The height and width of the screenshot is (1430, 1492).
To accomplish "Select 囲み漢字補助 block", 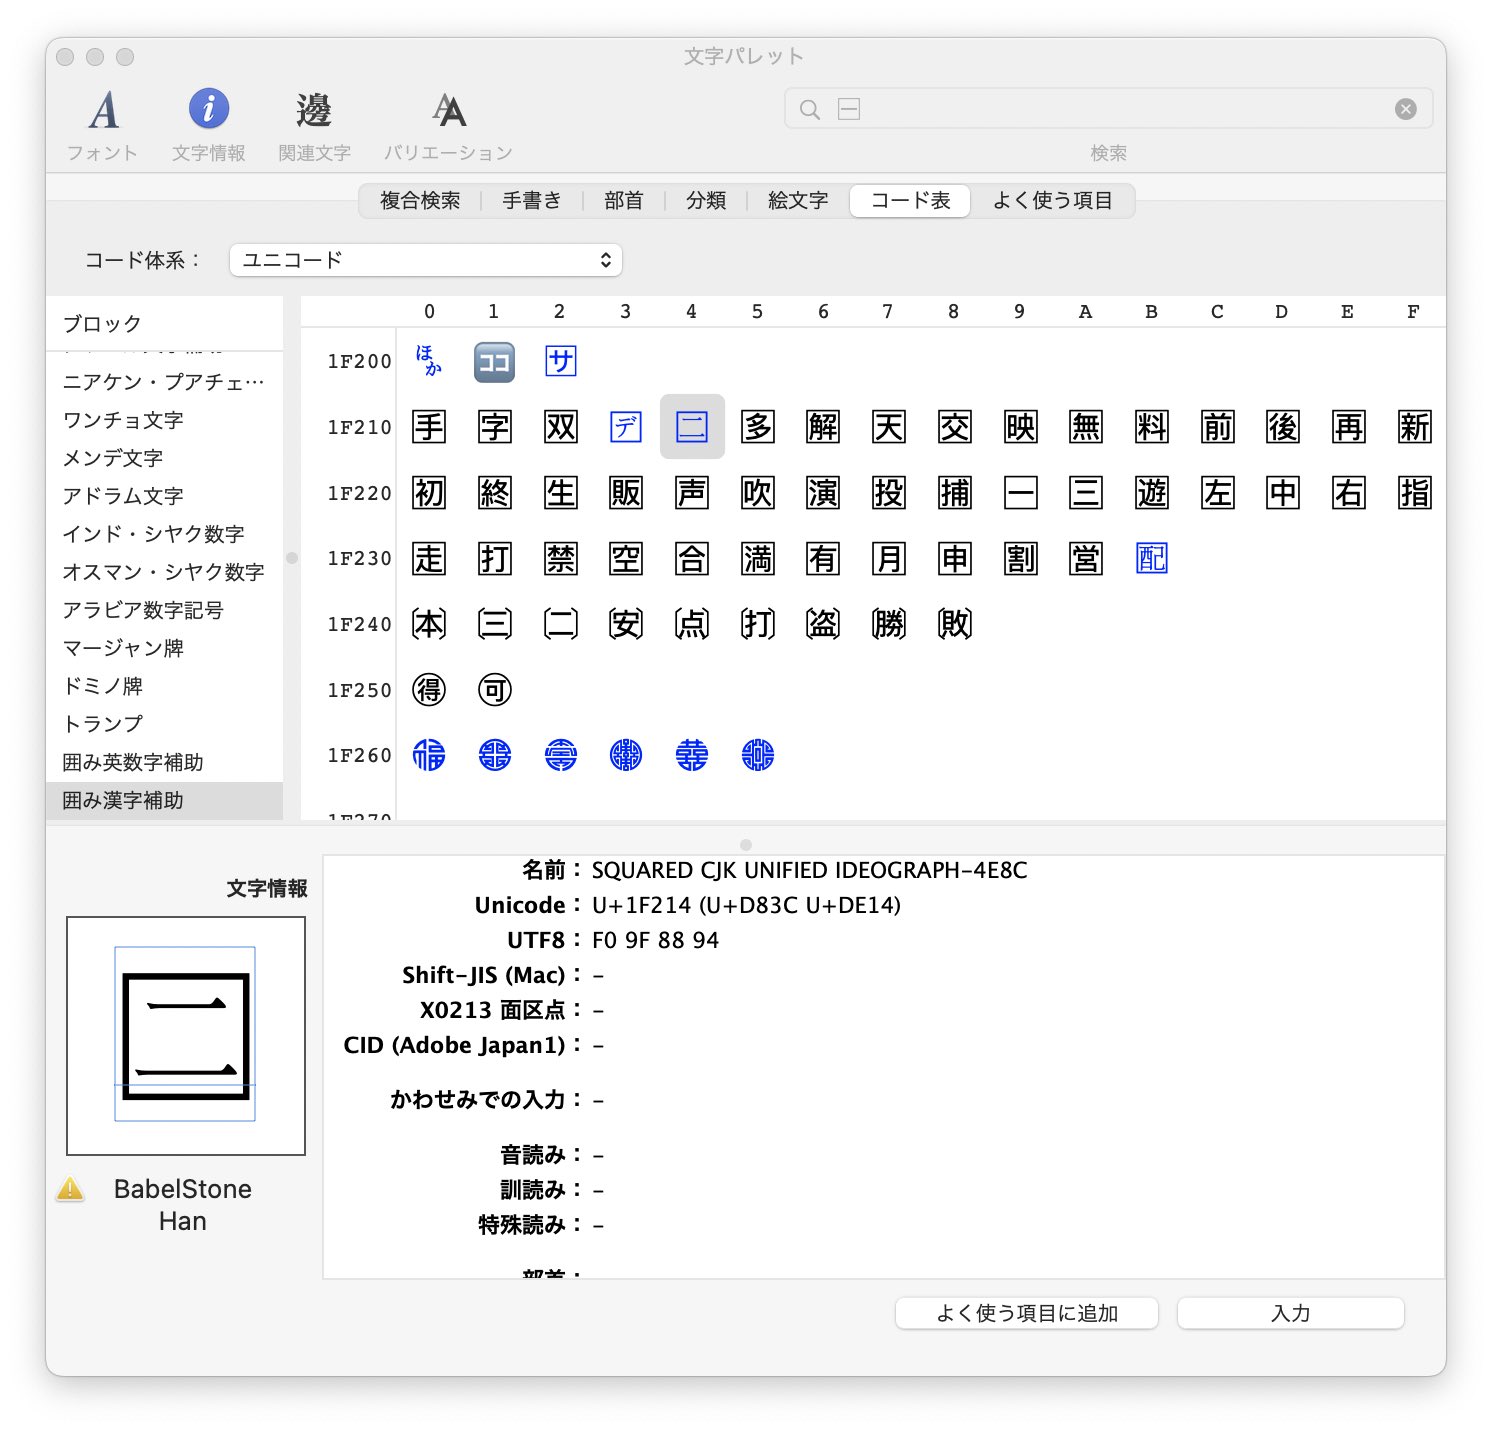I will (165, 800).
